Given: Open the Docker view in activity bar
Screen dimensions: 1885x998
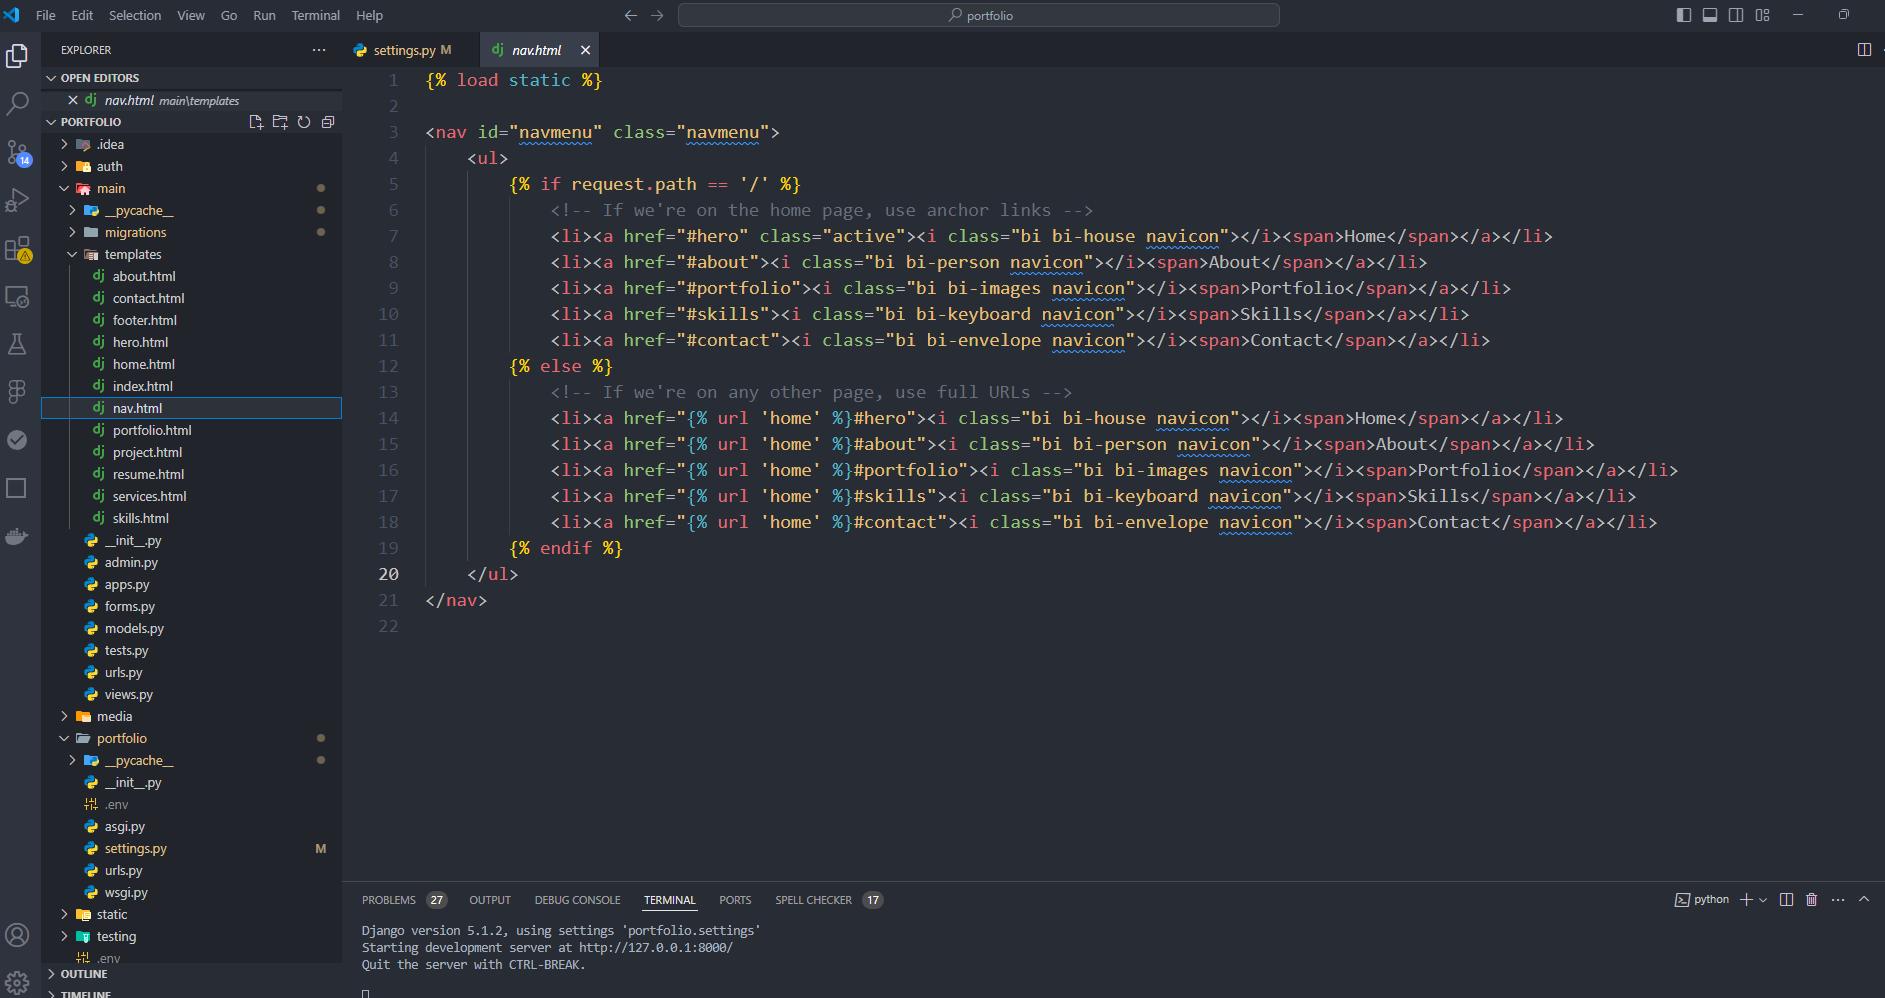Looking at the screenshot, I should (x=17, y=536).
